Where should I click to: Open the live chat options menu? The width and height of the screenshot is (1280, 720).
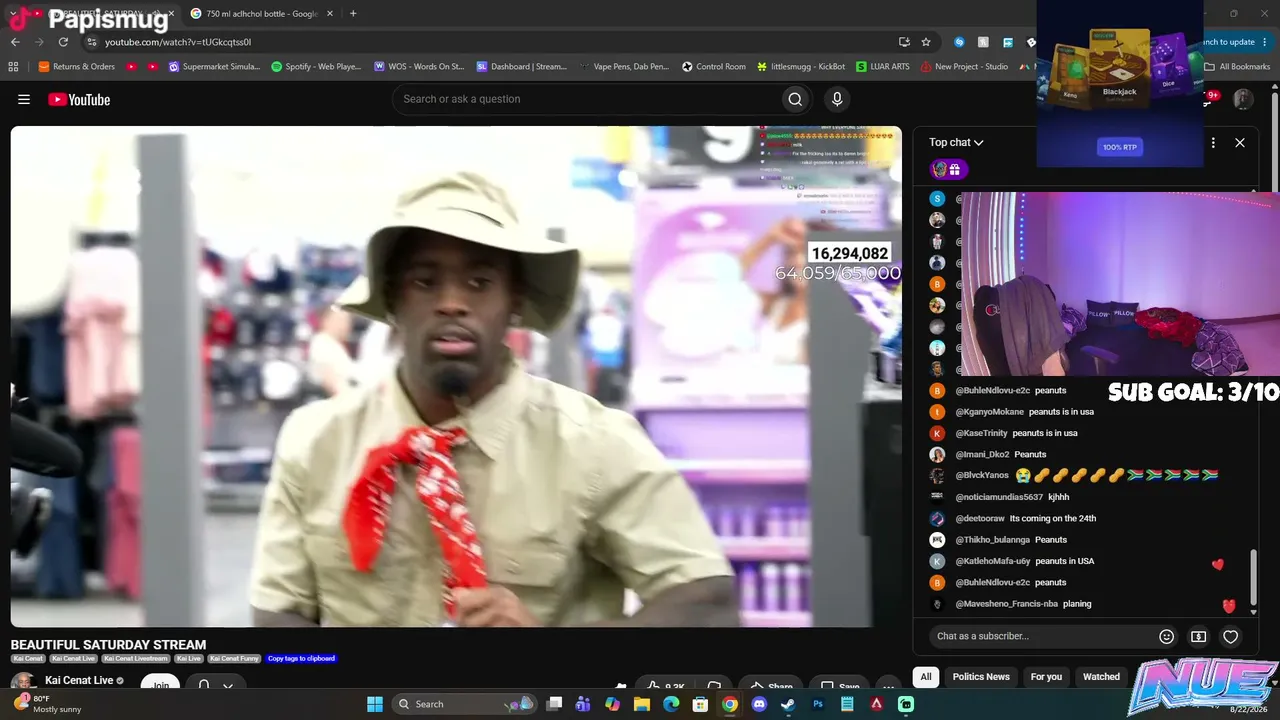coord(1213,143)
